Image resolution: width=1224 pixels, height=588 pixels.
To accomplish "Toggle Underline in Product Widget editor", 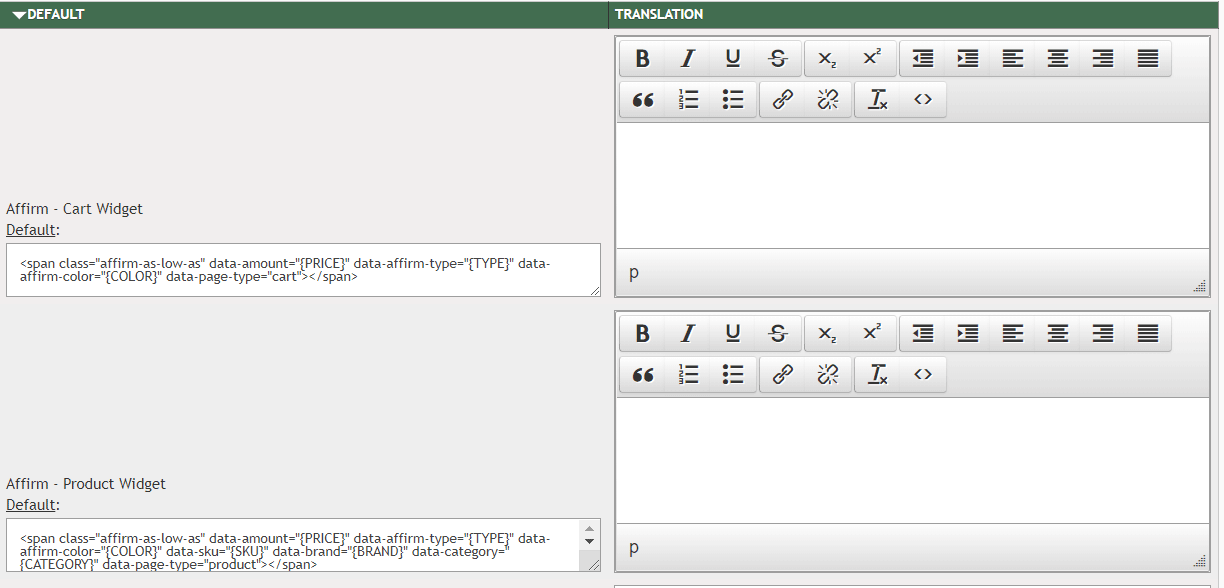I will coord(733,334).
